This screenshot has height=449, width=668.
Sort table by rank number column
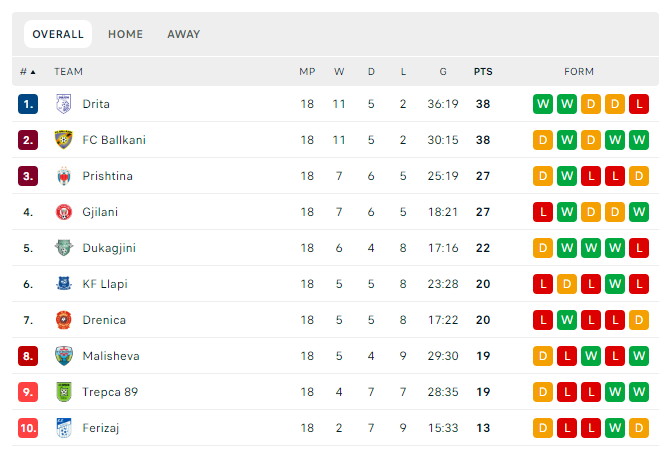tap(27, 72)
